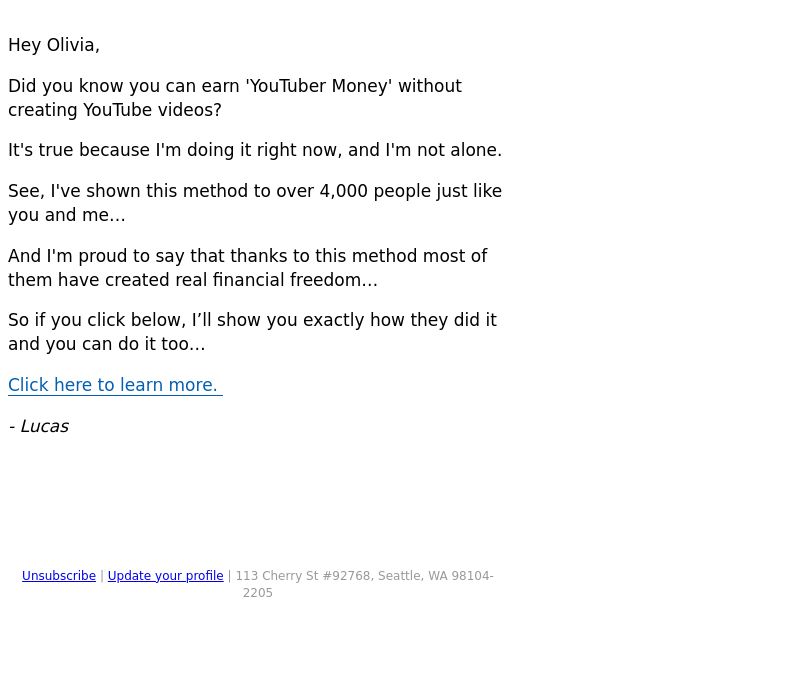Click the sentence starting "So if you click below"
The height and width of the screenshot is (679, 800).
tap(252, 332)
